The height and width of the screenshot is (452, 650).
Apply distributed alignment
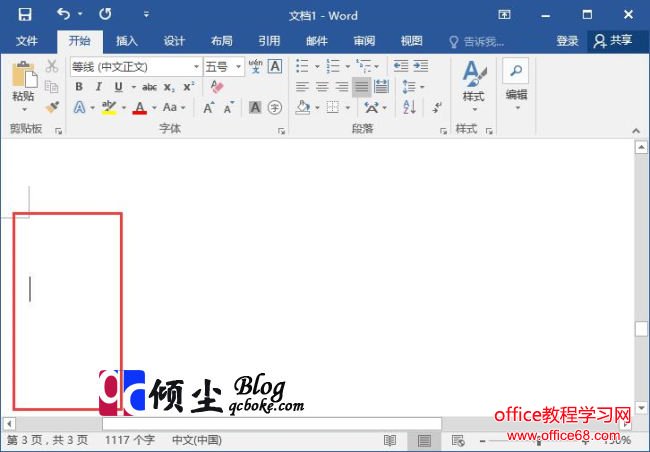point(381,87)
